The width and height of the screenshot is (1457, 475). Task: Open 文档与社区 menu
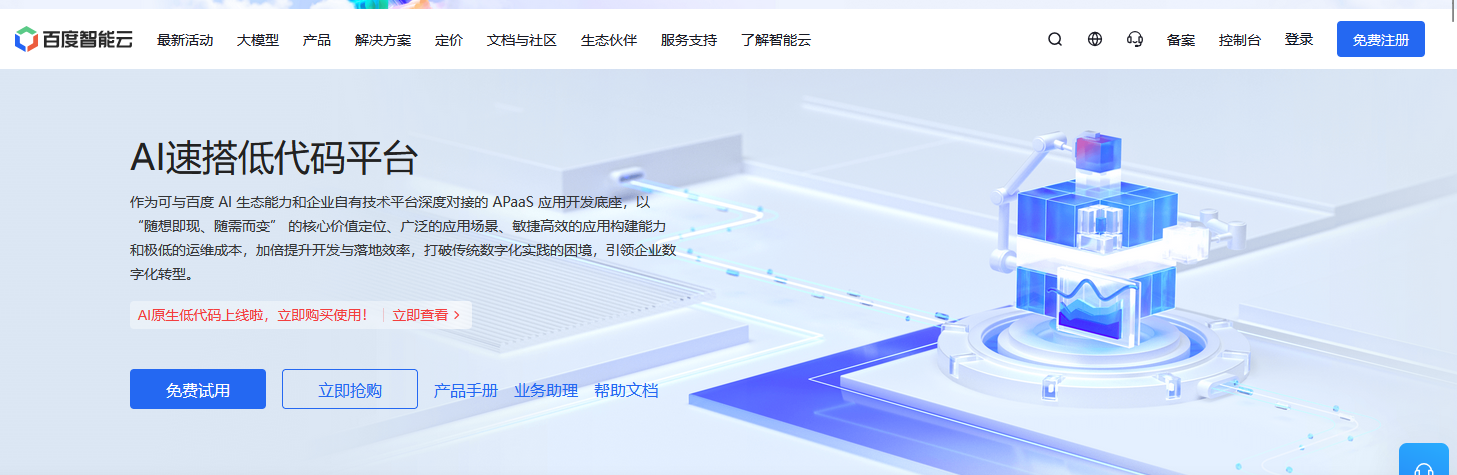[522, 41]
